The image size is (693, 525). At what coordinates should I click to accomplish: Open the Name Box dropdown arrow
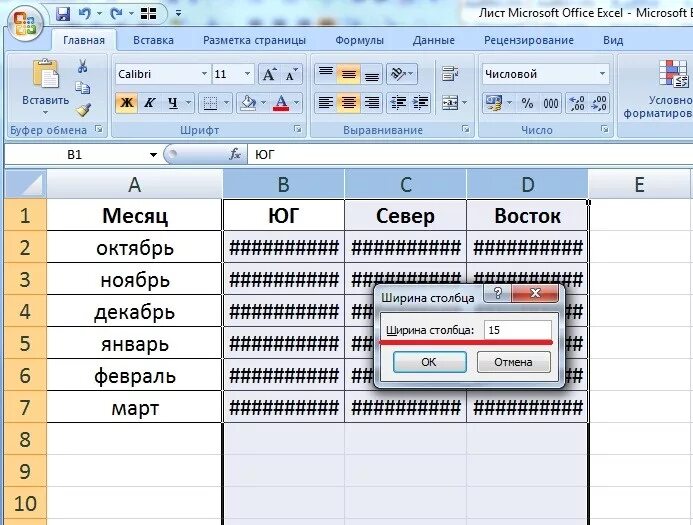(153, 155)
